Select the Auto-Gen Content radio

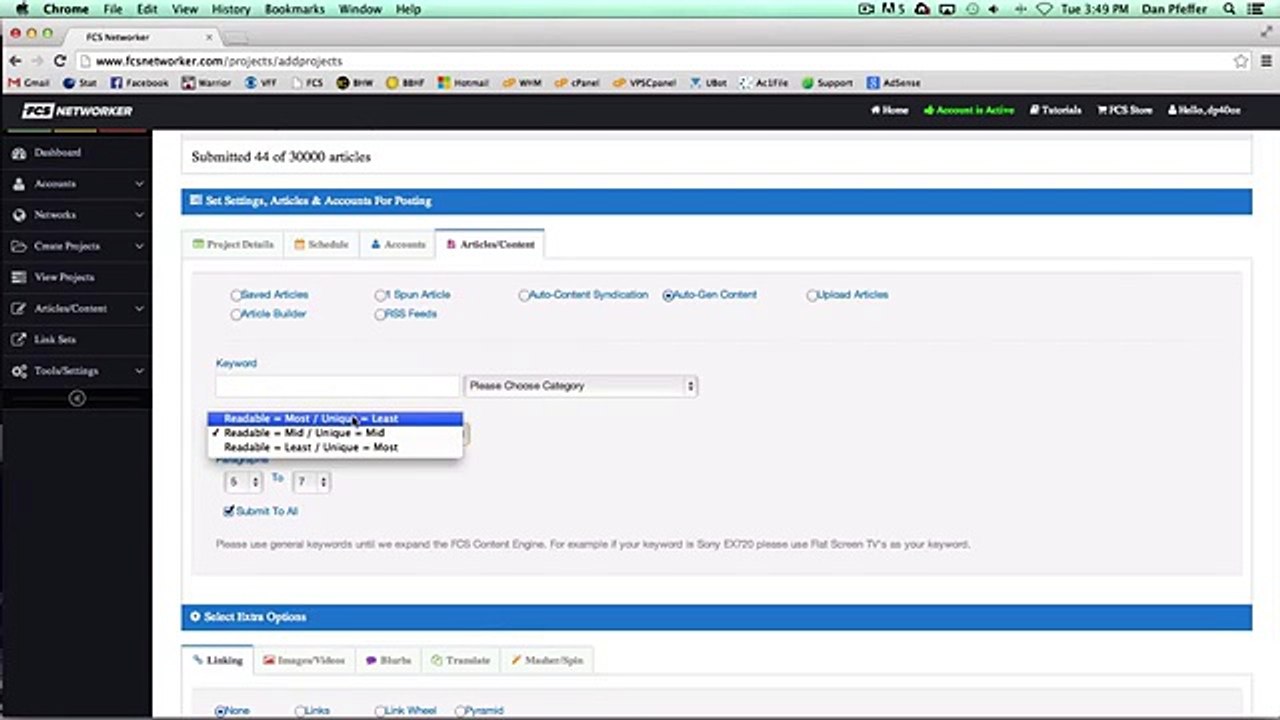coord(668,295)
